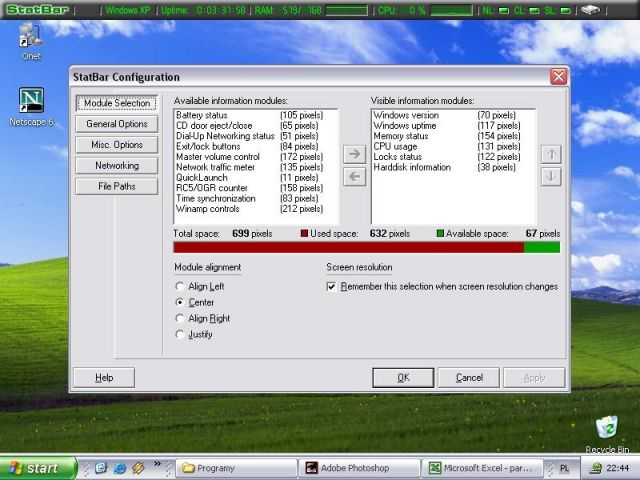The width and height of the screenshot is (640, 480).
Task: Select CPU usage in visible modules
Action: pyautogui.click(x=453, y=147)
